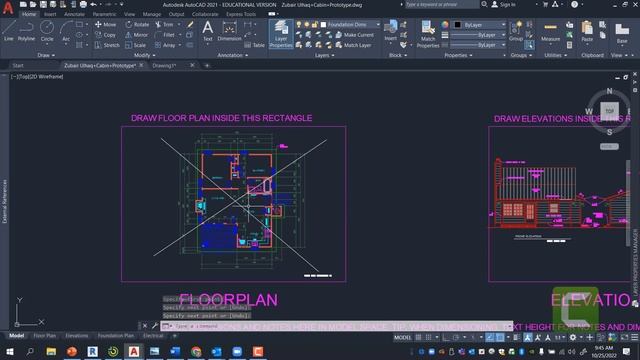Viewport: 640px width, 360px height.
Task: Select the Line tool
Action: click(x=9, y=31)
